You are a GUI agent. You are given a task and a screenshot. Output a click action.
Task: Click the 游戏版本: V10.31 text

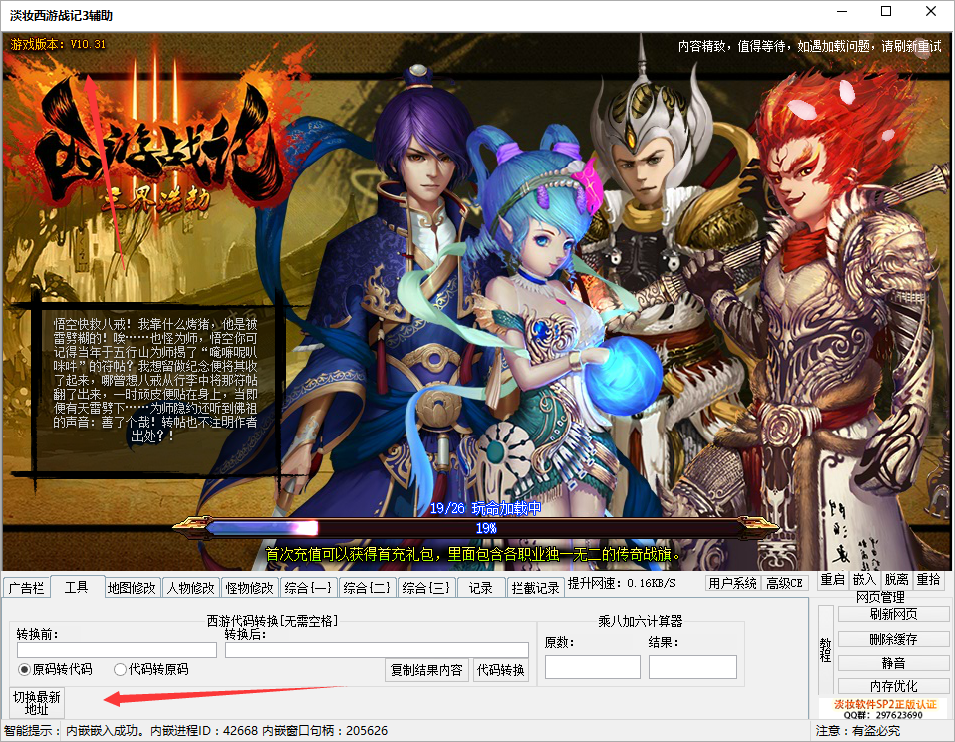pos(58,44)
